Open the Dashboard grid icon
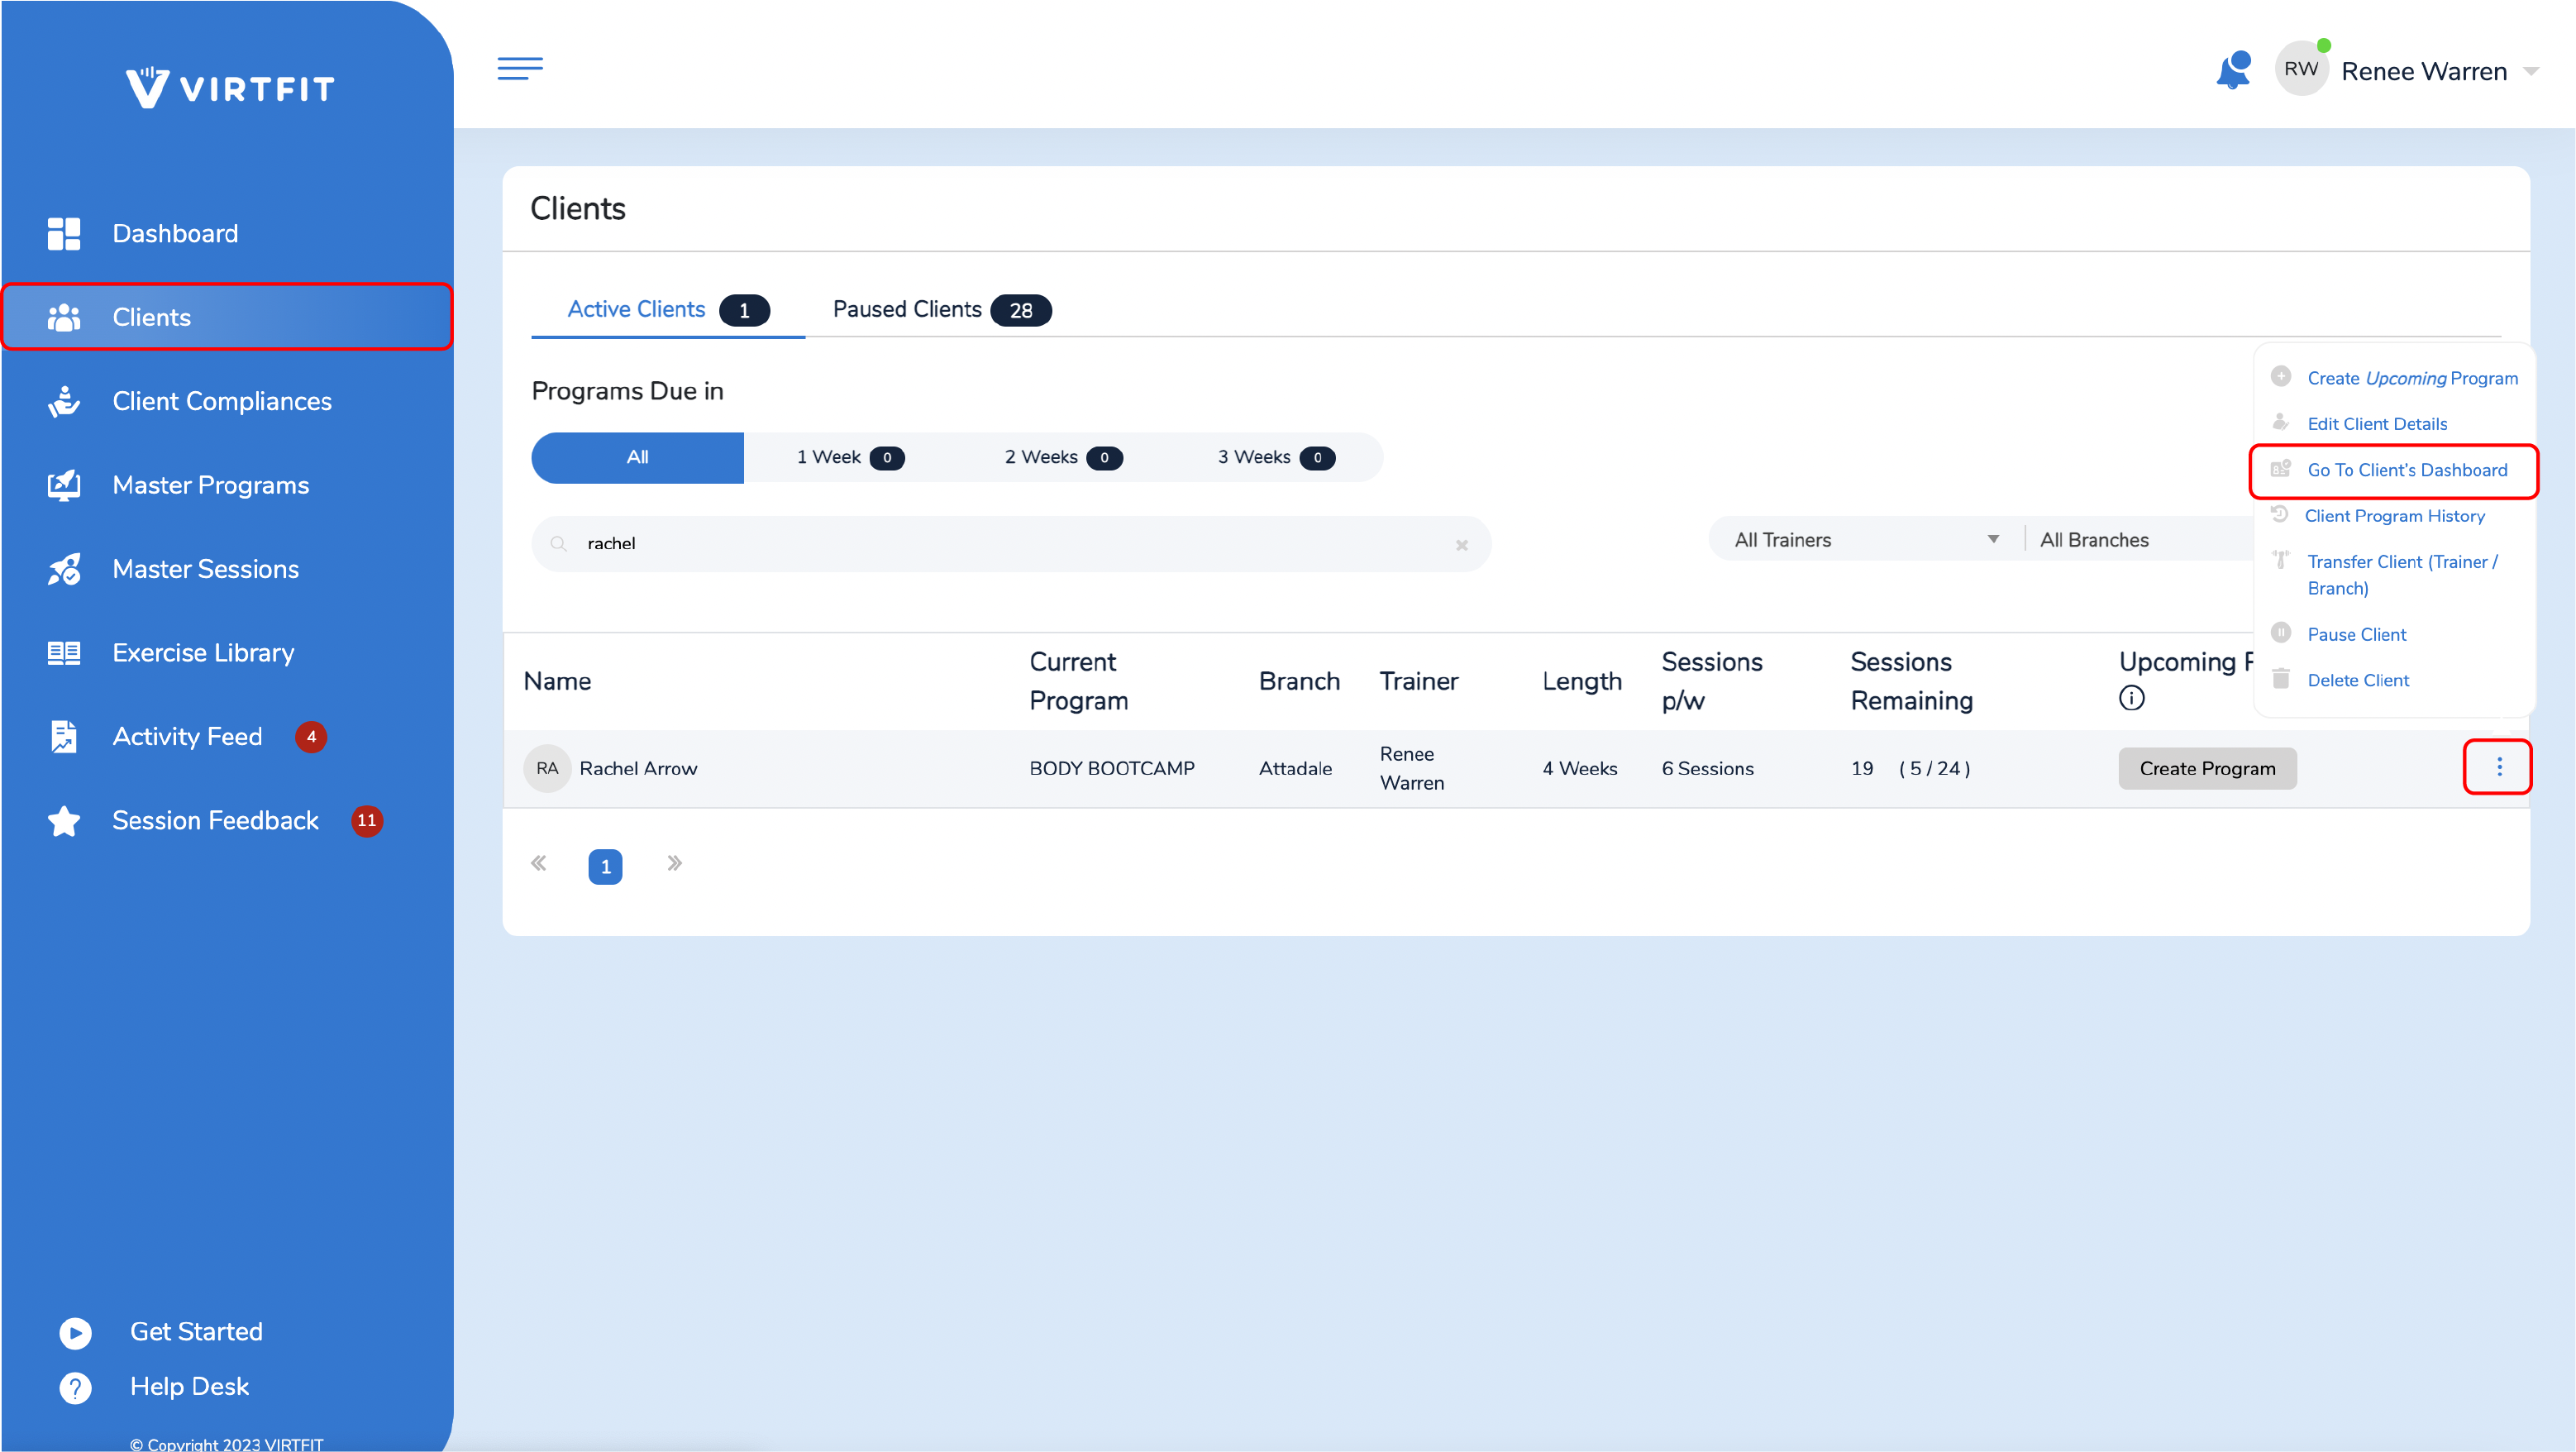Screen dimensions: 2576x1452 [x=64, y=233]
